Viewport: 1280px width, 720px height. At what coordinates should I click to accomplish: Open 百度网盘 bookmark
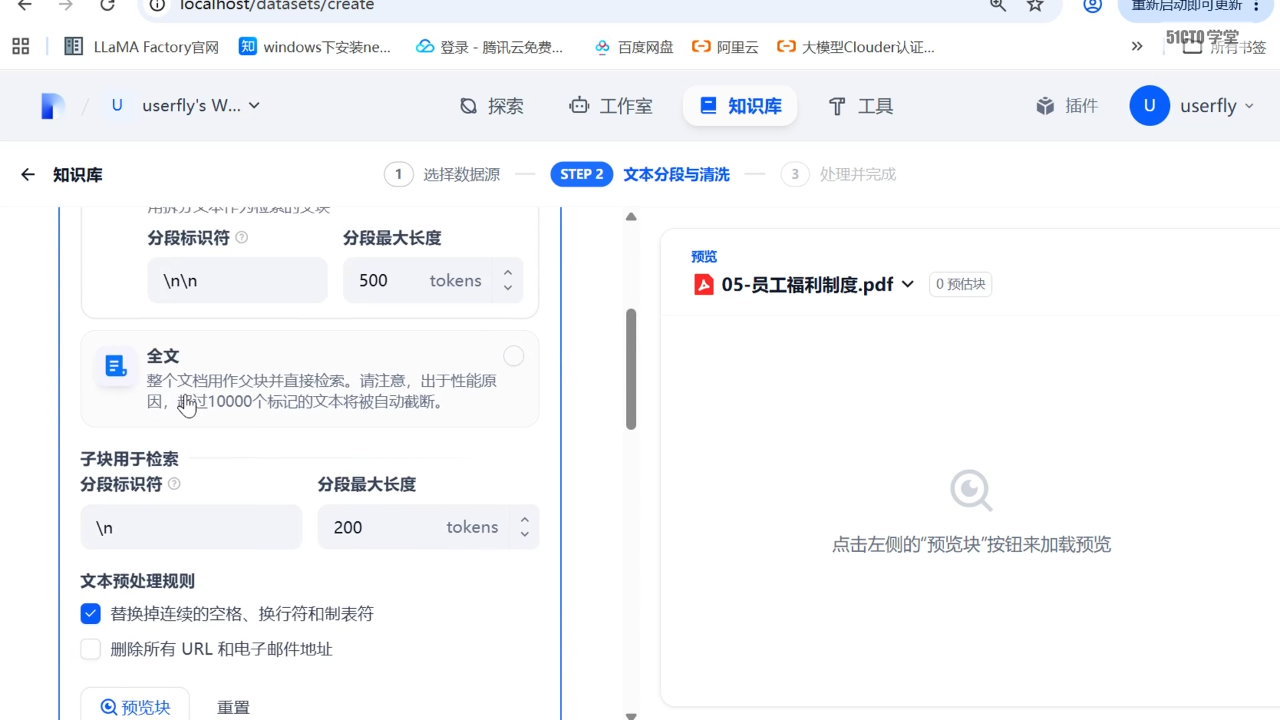click(x=634, y=46)
